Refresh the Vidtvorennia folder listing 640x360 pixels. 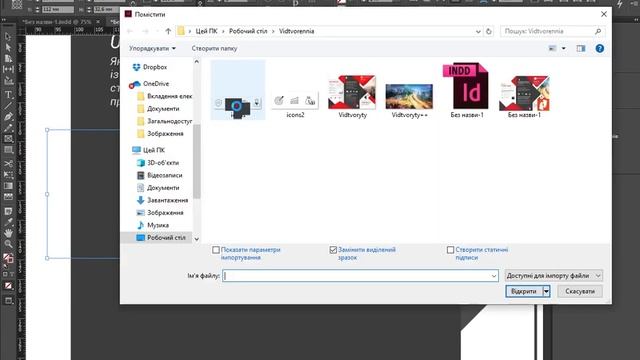[x=489, y=31]
